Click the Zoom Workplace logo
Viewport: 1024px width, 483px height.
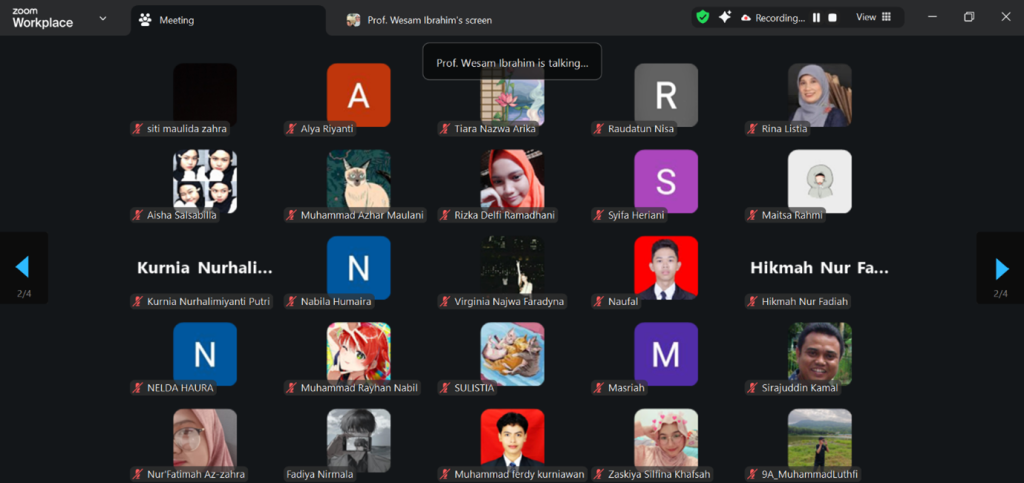42,18
